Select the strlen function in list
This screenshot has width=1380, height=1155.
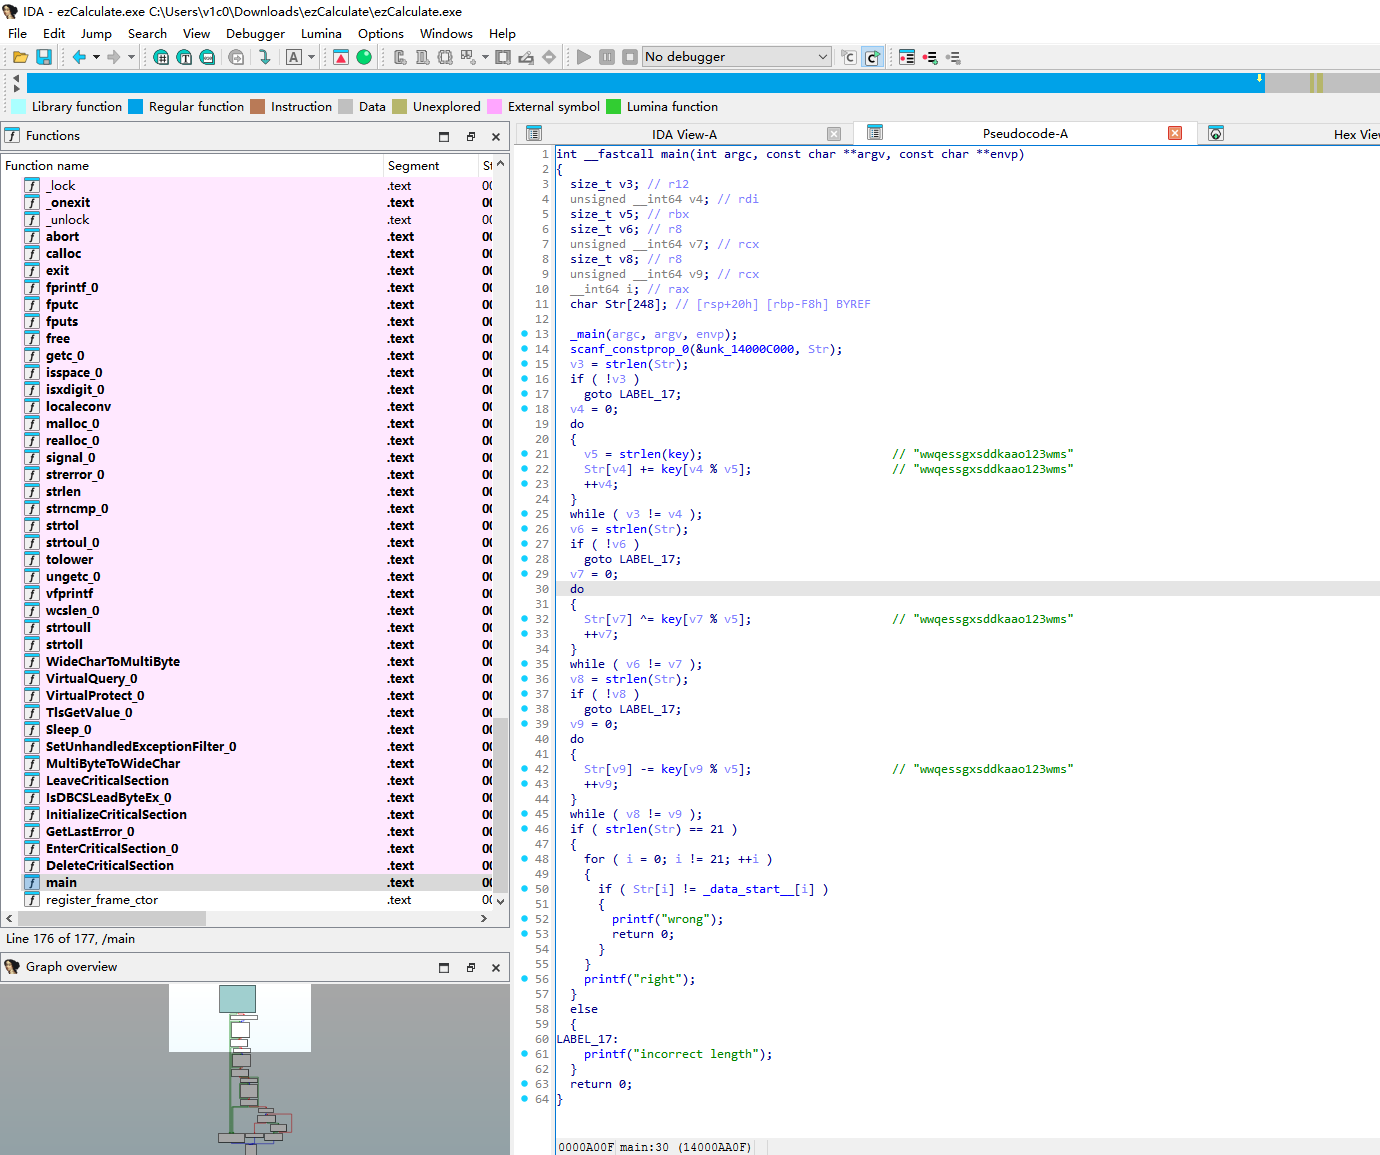click(x=63, y=491)
